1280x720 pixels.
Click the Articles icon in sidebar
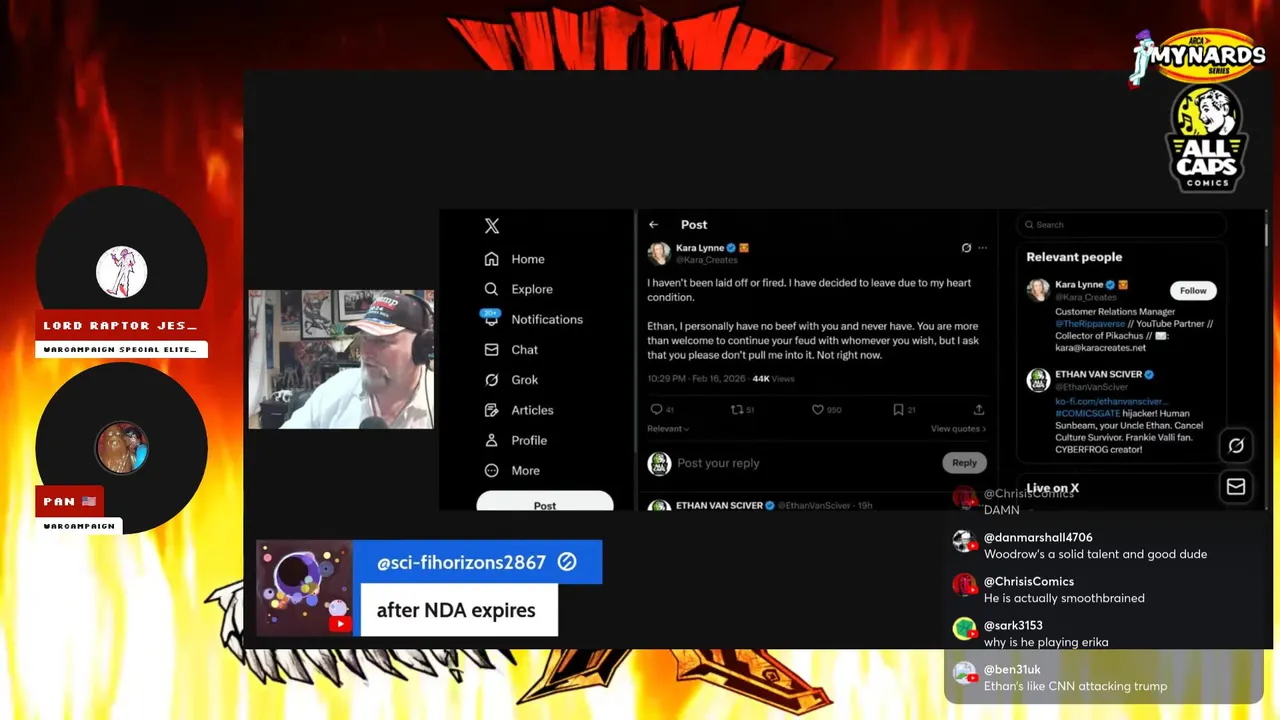tap(491, 410)
